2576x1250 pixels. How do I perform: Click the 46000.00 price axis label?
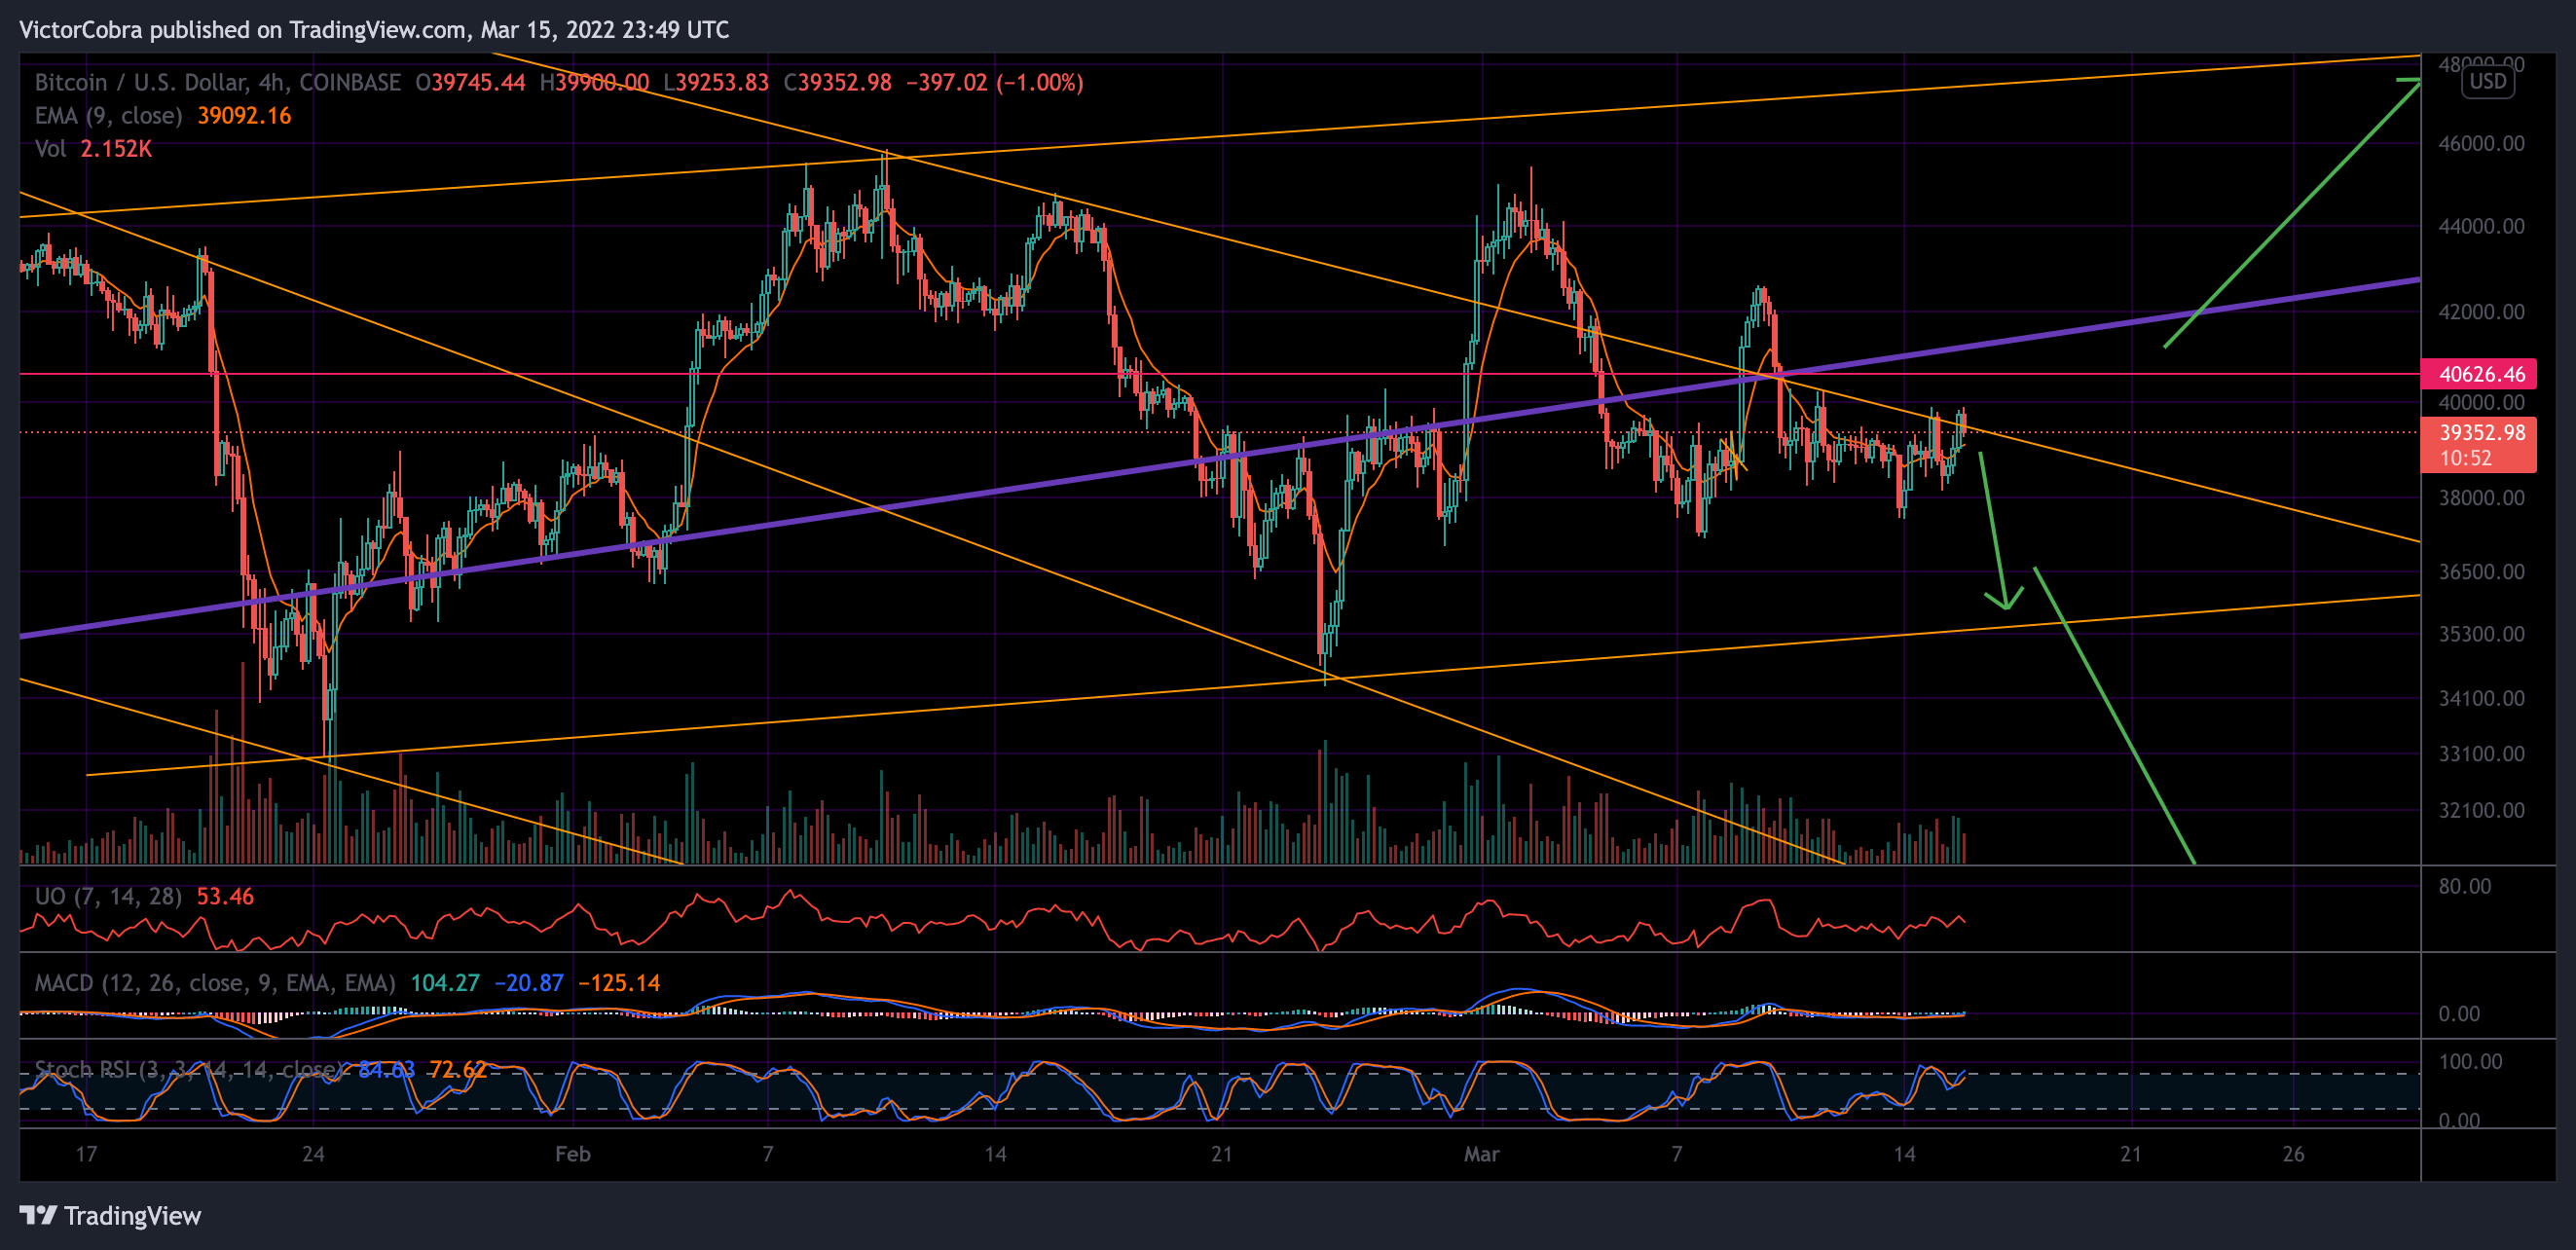coord(2481,143)
